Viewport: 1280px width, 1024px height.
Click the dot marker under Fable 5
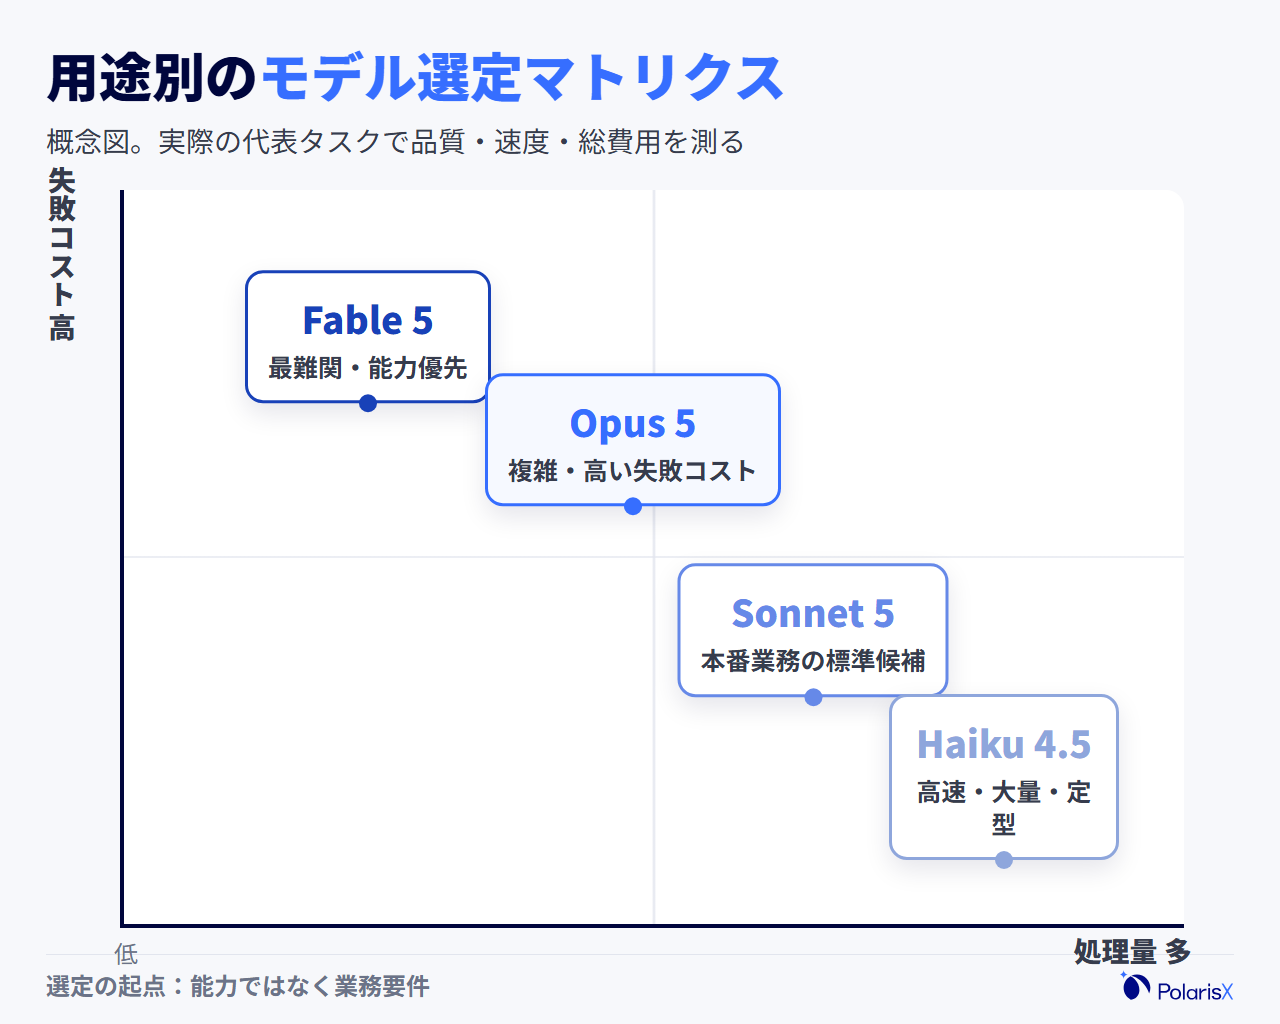click(368, 403)
